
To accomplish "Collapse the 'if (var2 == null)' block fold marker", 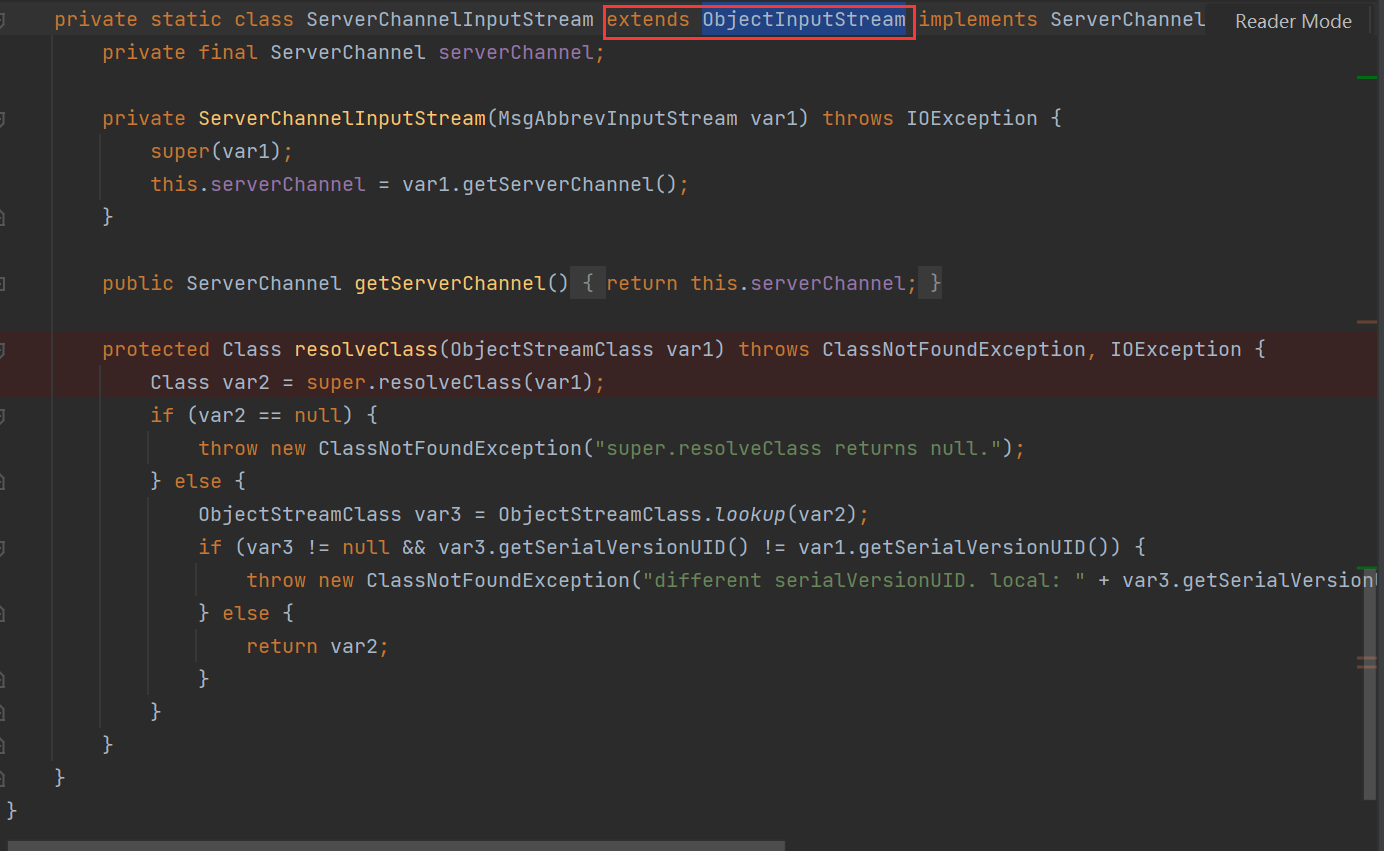I will (2, 415).
